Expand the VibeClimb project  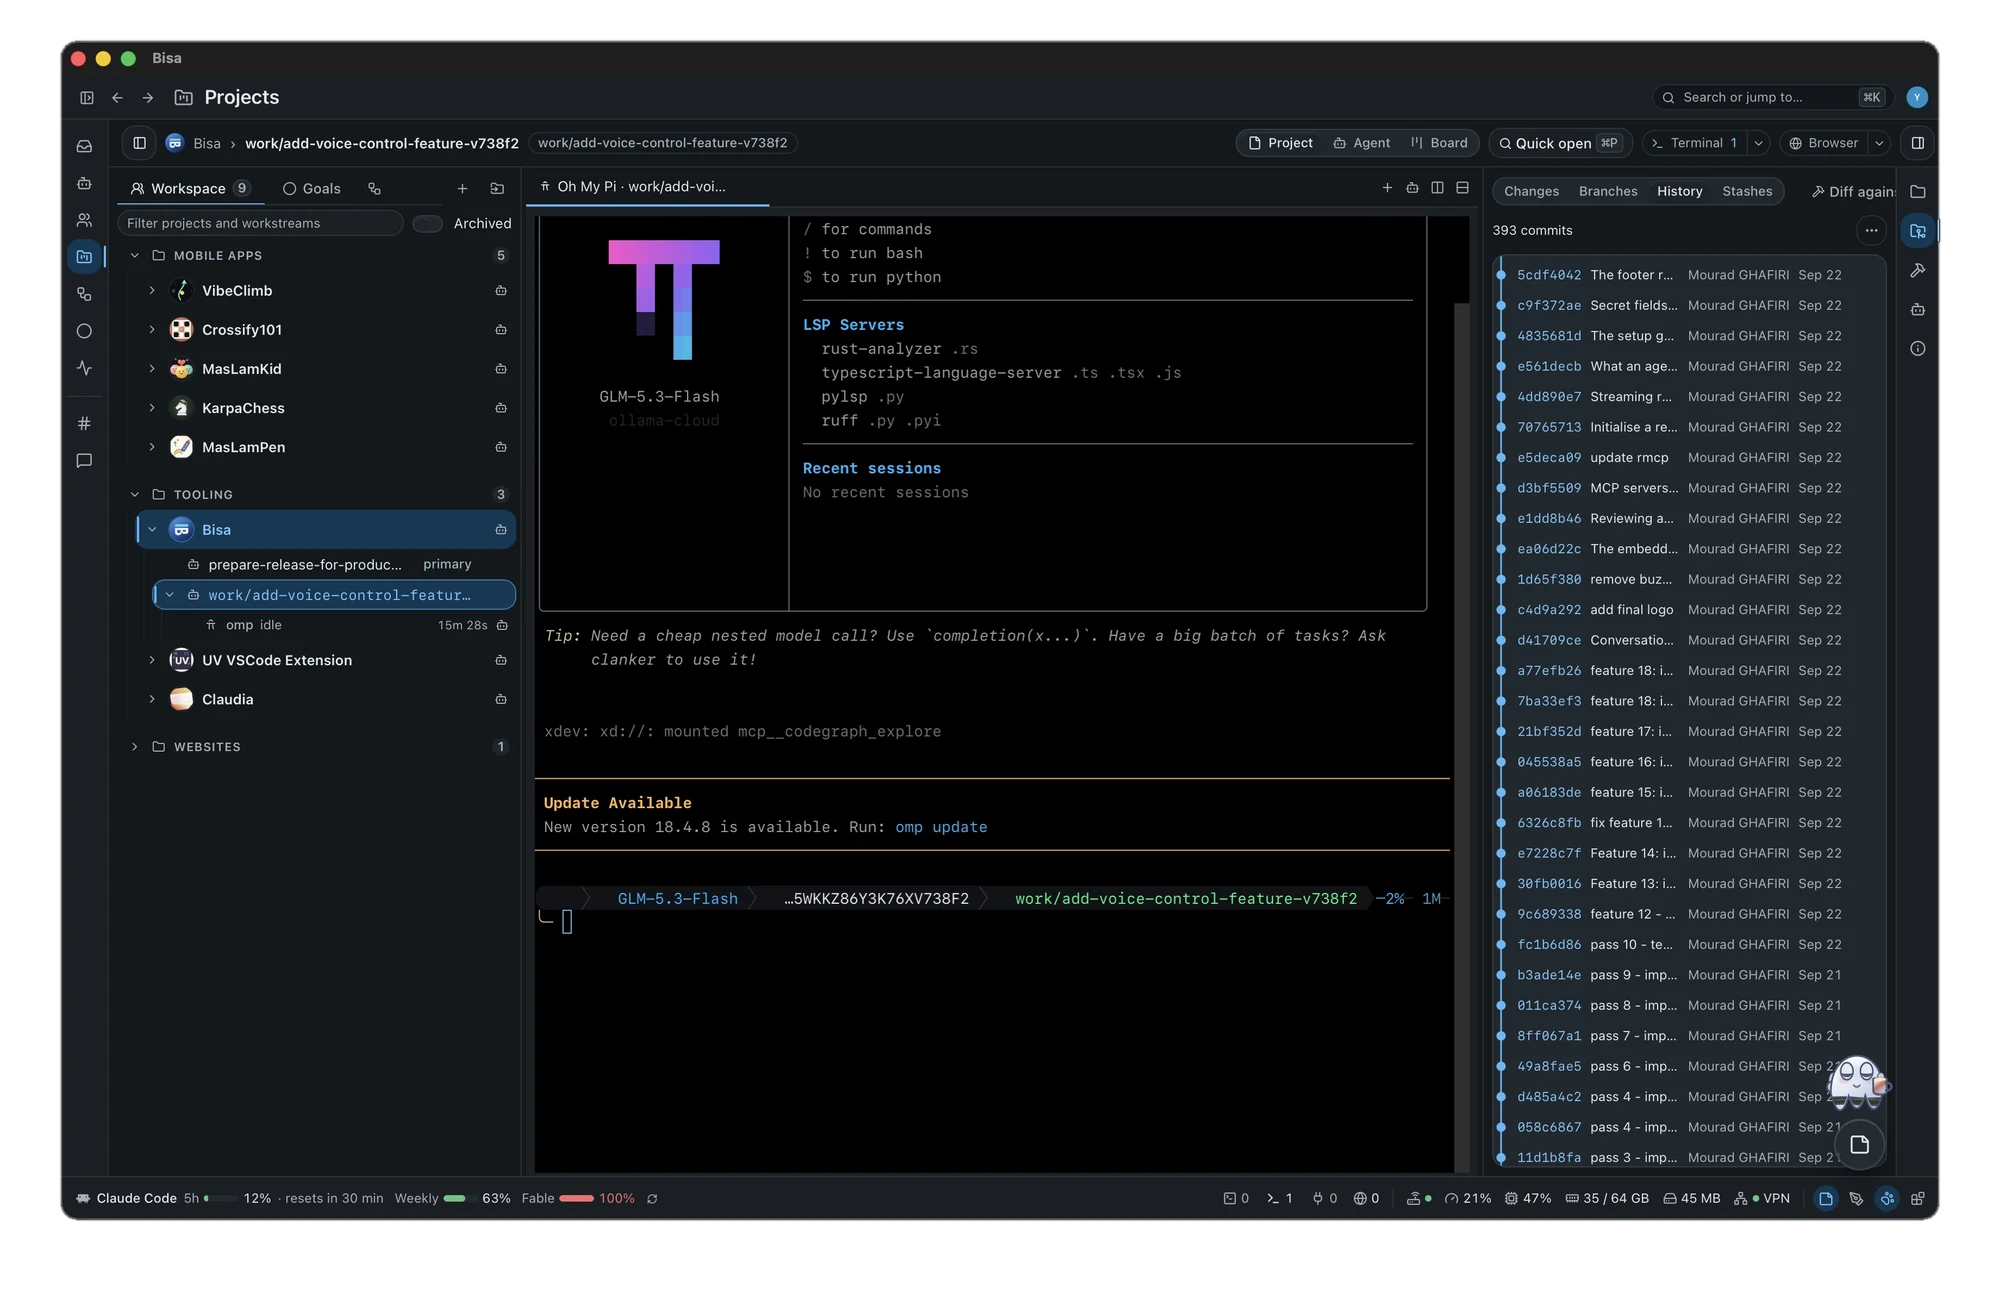point(152,291)
